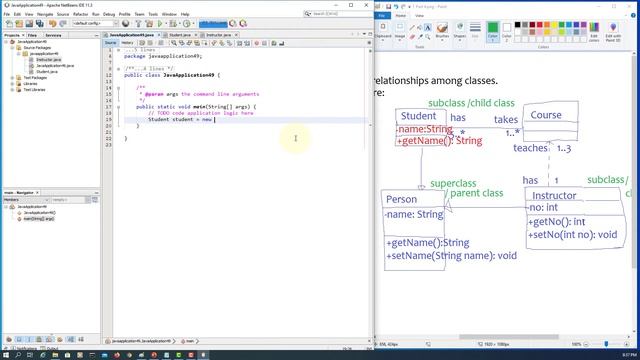Collapse JavaApplication49 project node
The image size is (640, 360).
(6, 42)
